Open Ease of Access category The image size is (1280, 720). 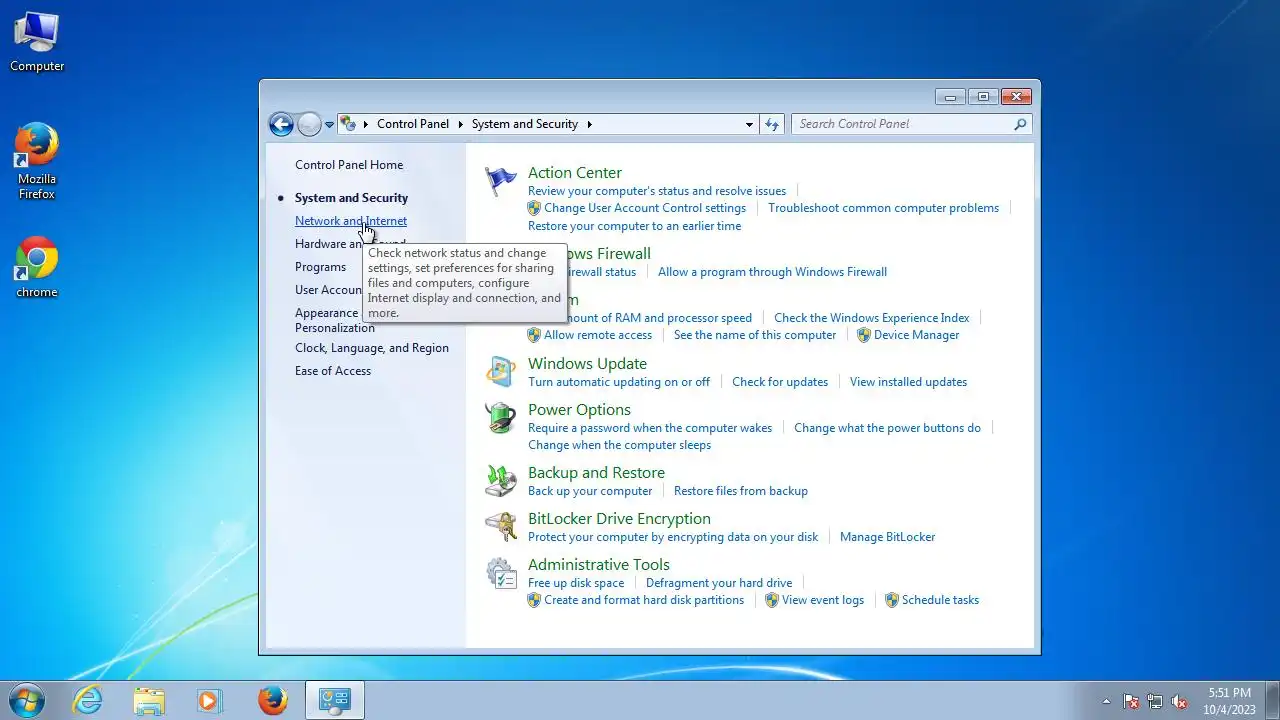[x=333, y=371]
